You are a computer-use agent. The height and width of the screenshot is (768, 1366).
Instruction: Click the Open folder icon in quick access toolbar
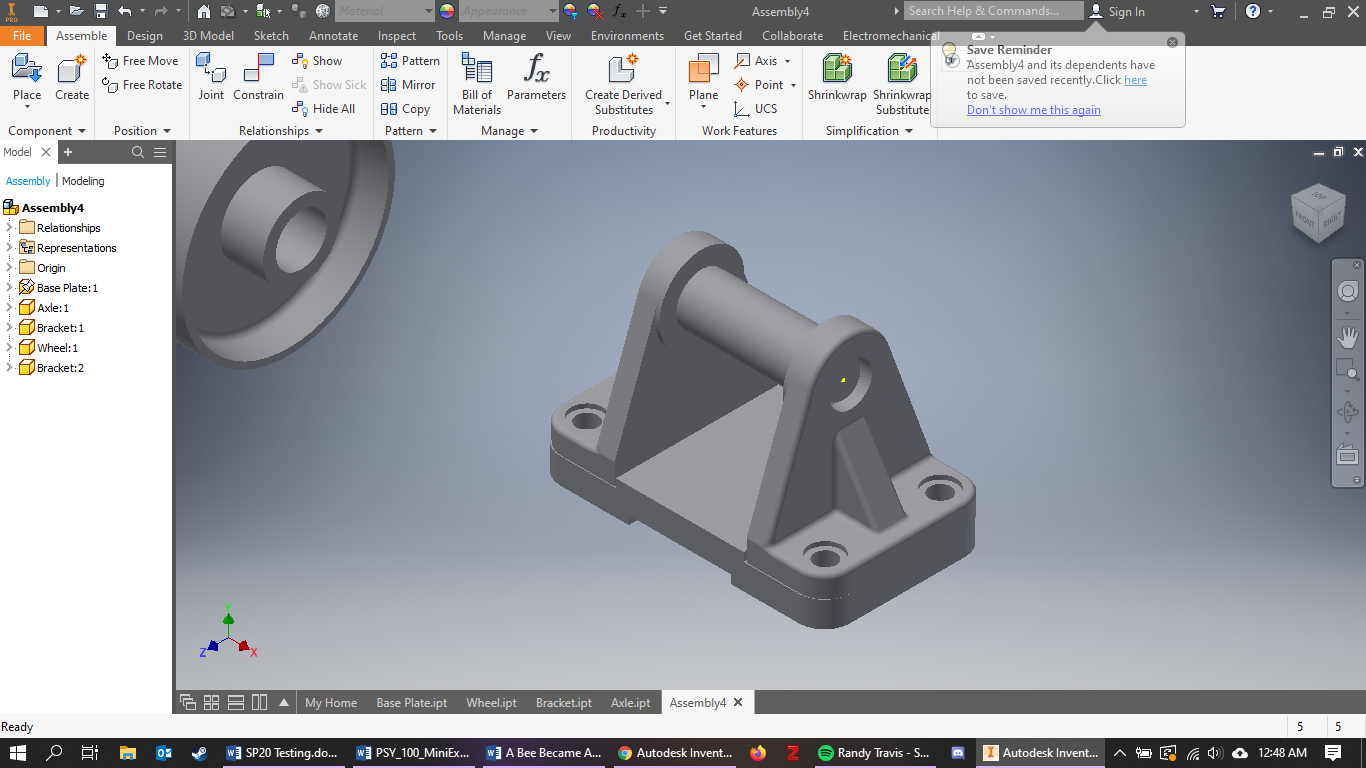point(78,11)
